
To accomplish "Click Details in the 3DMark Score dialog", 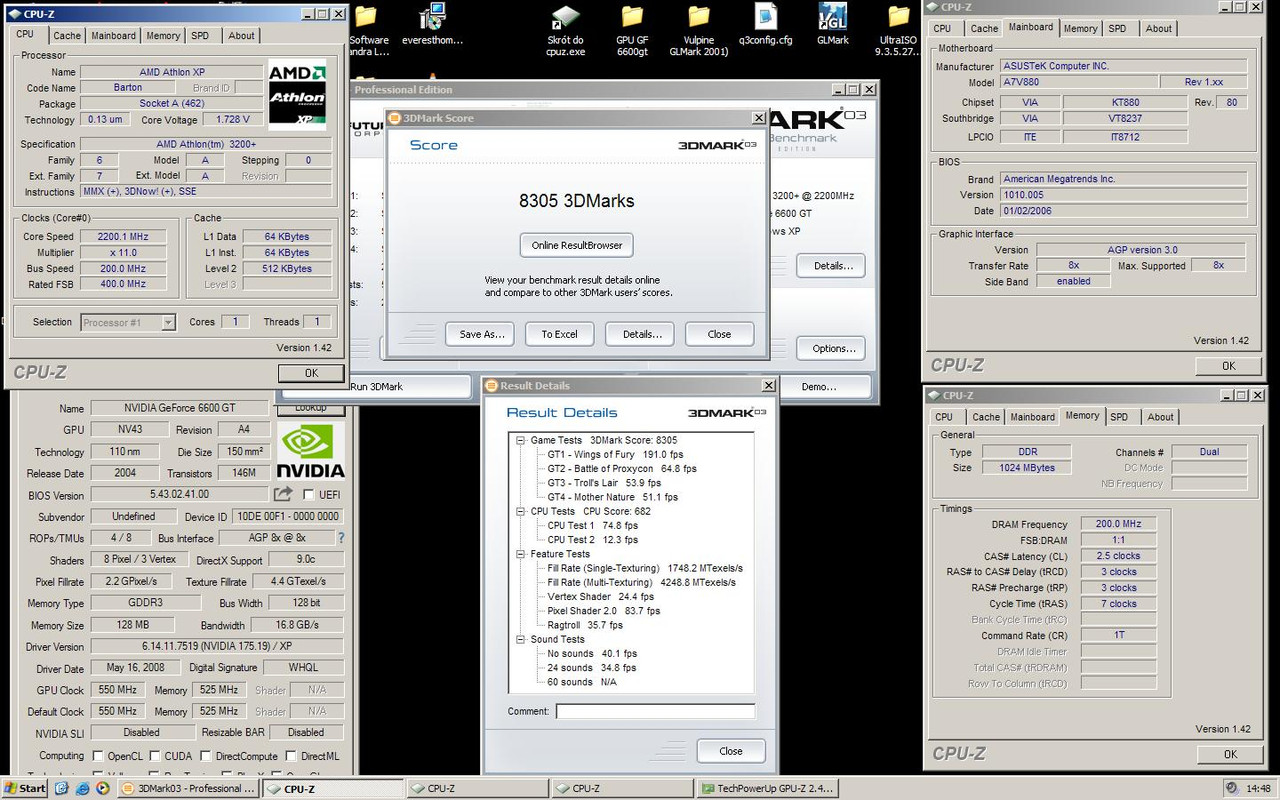I will coord(640,334).
